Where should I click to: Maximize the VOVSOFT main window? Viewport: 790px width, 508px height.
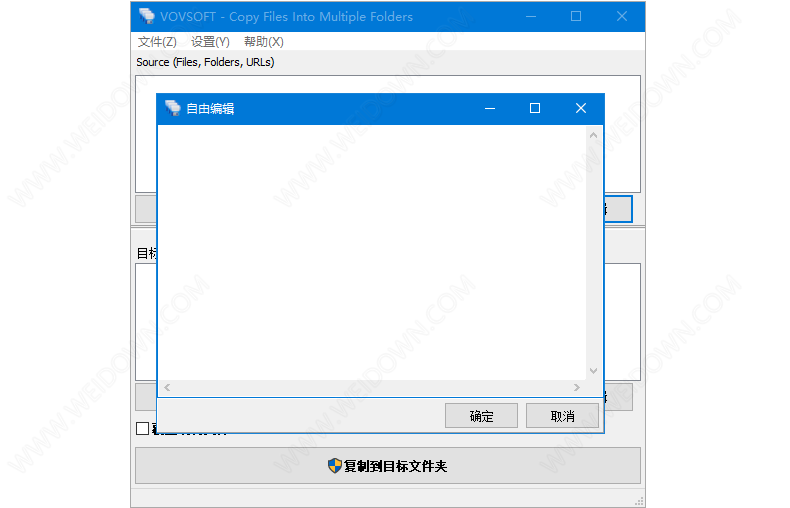576,16
